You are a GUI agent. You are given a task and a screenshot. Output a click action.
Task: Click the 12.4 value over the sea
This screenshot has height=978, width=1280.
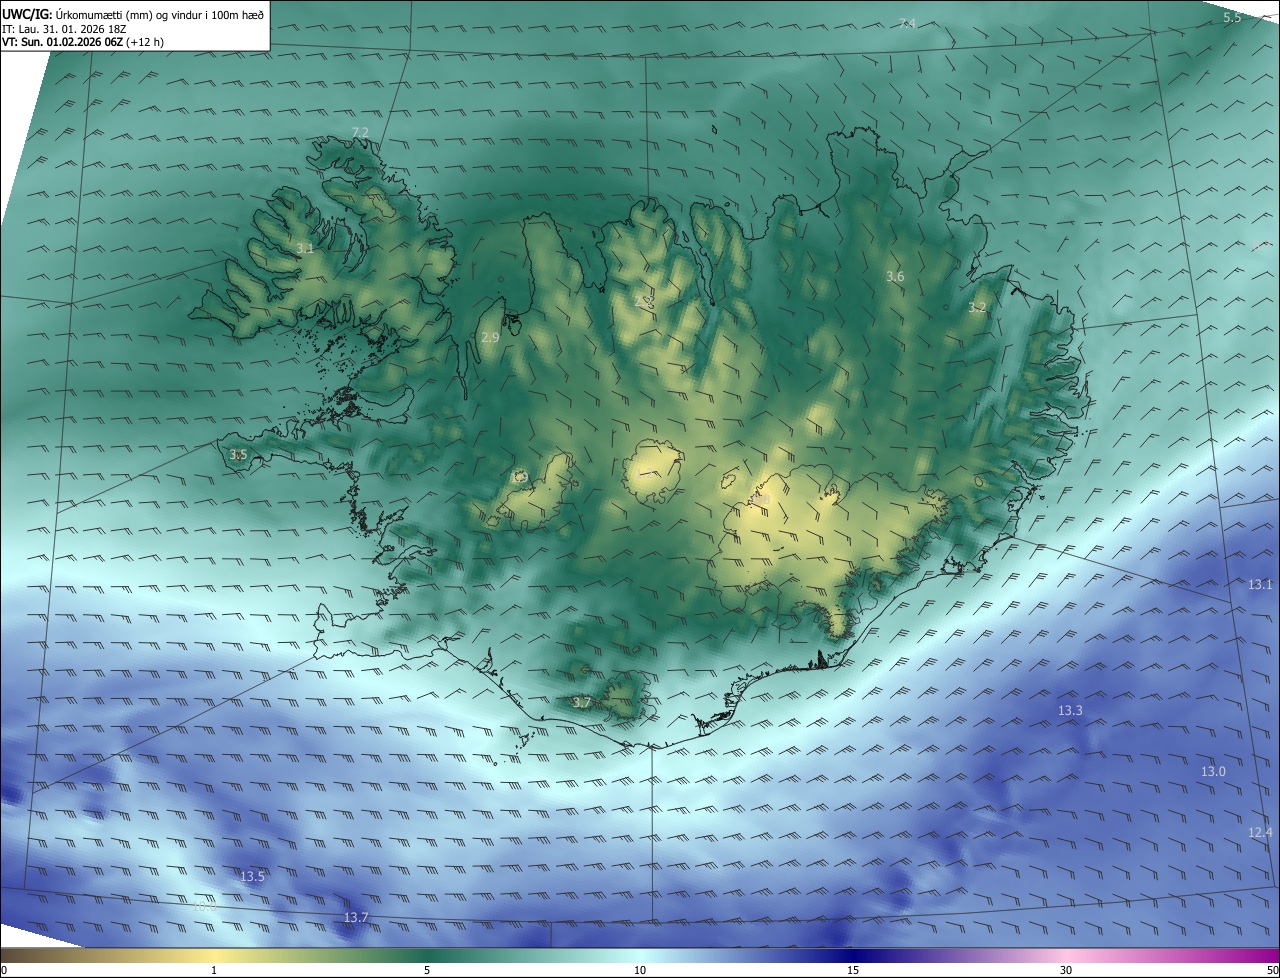[x=1260, y=832]
